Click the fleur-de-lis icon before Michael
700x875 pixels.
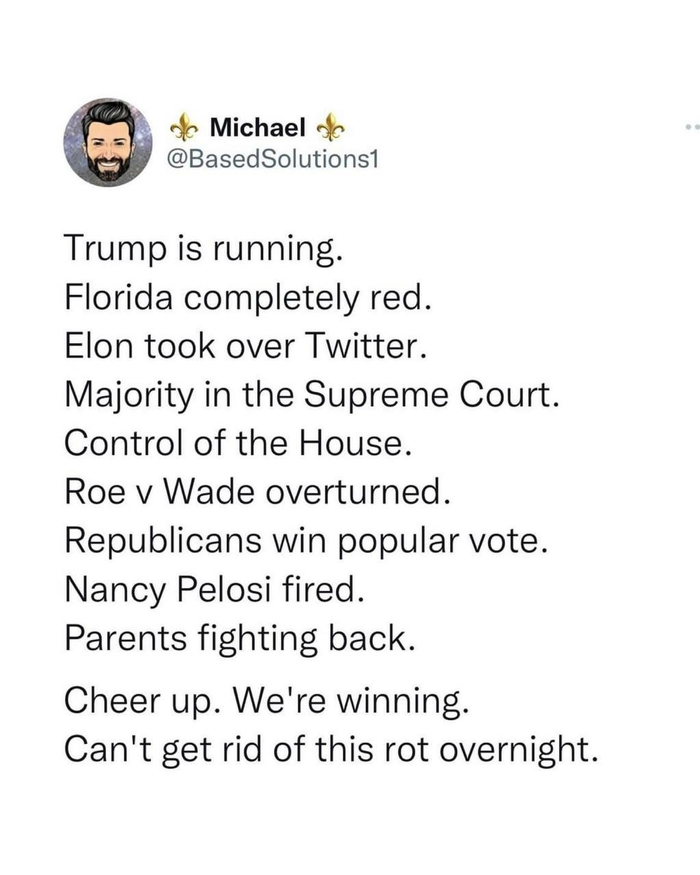[183, 128]
